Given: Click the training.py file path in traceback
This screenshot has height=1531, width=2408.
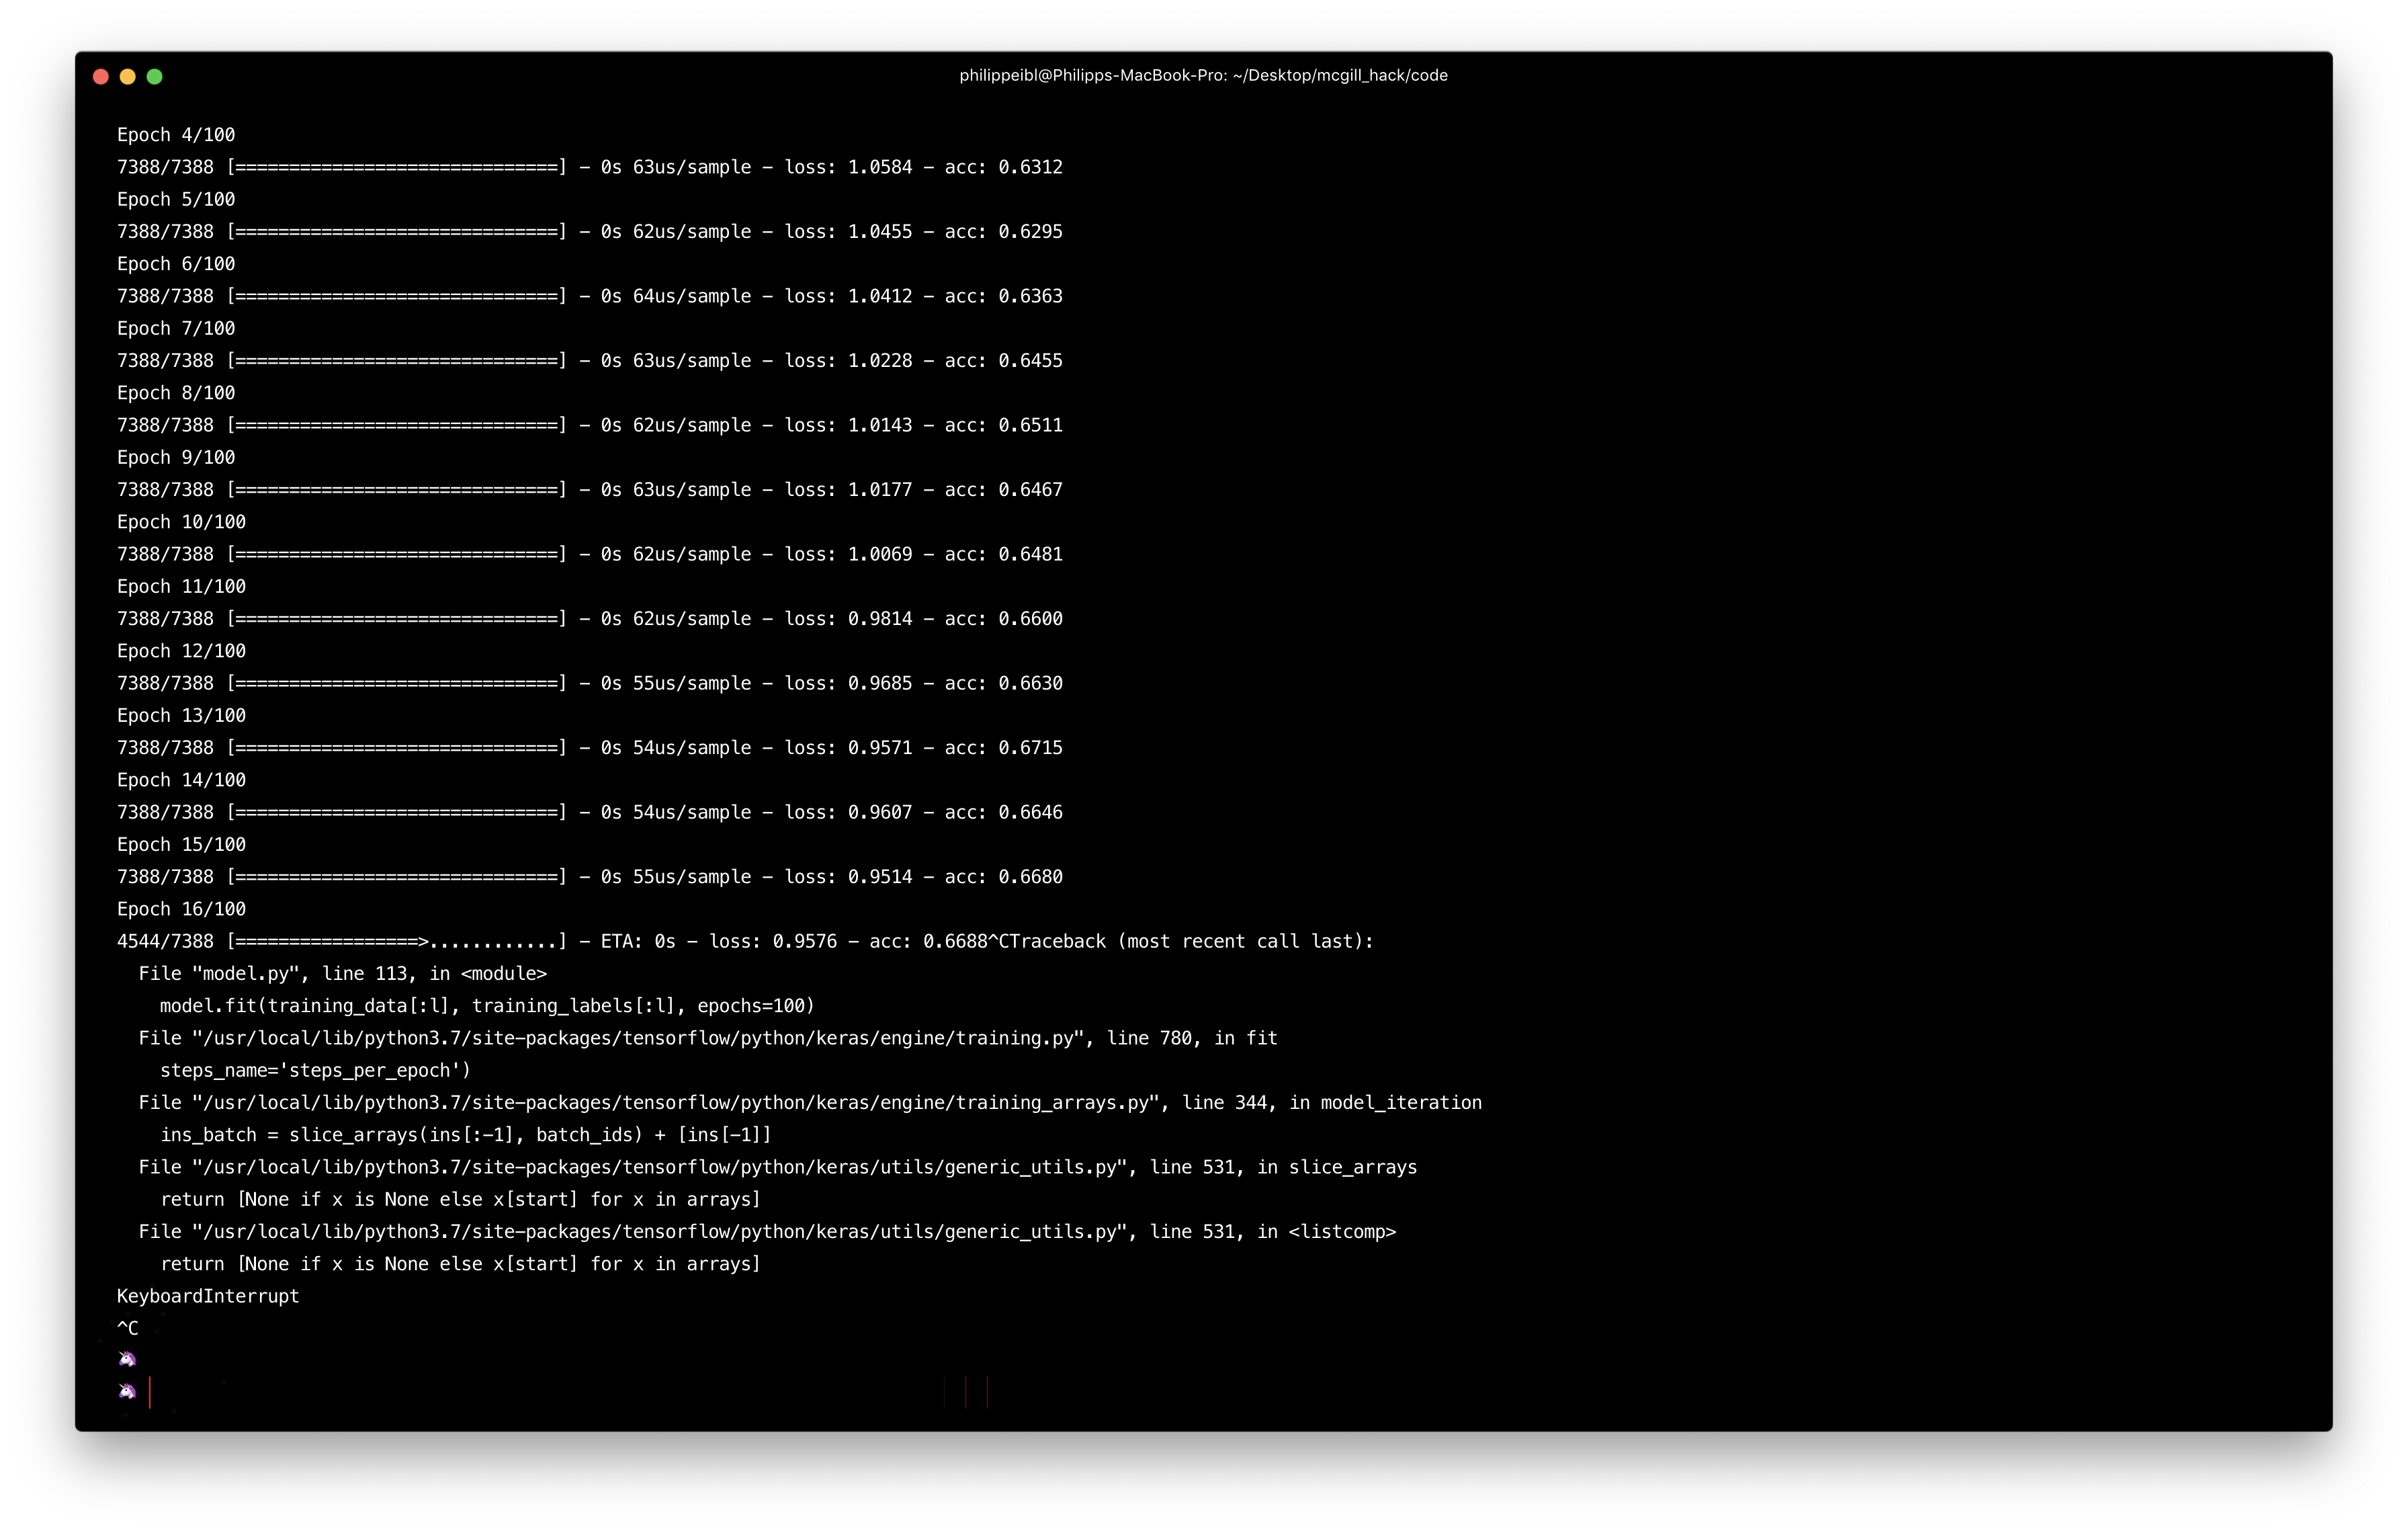Looking at the screenshot, I should [x=640, y=1038].
